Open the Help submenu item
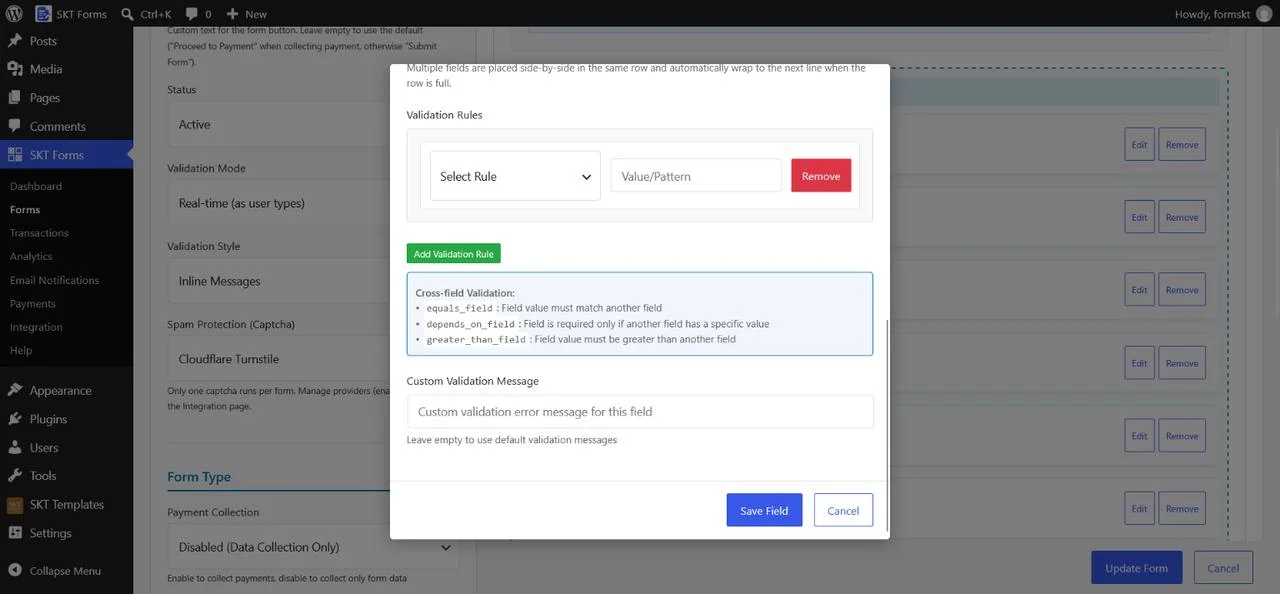This screenshot has height=594, width=1280. click(21, 351)
